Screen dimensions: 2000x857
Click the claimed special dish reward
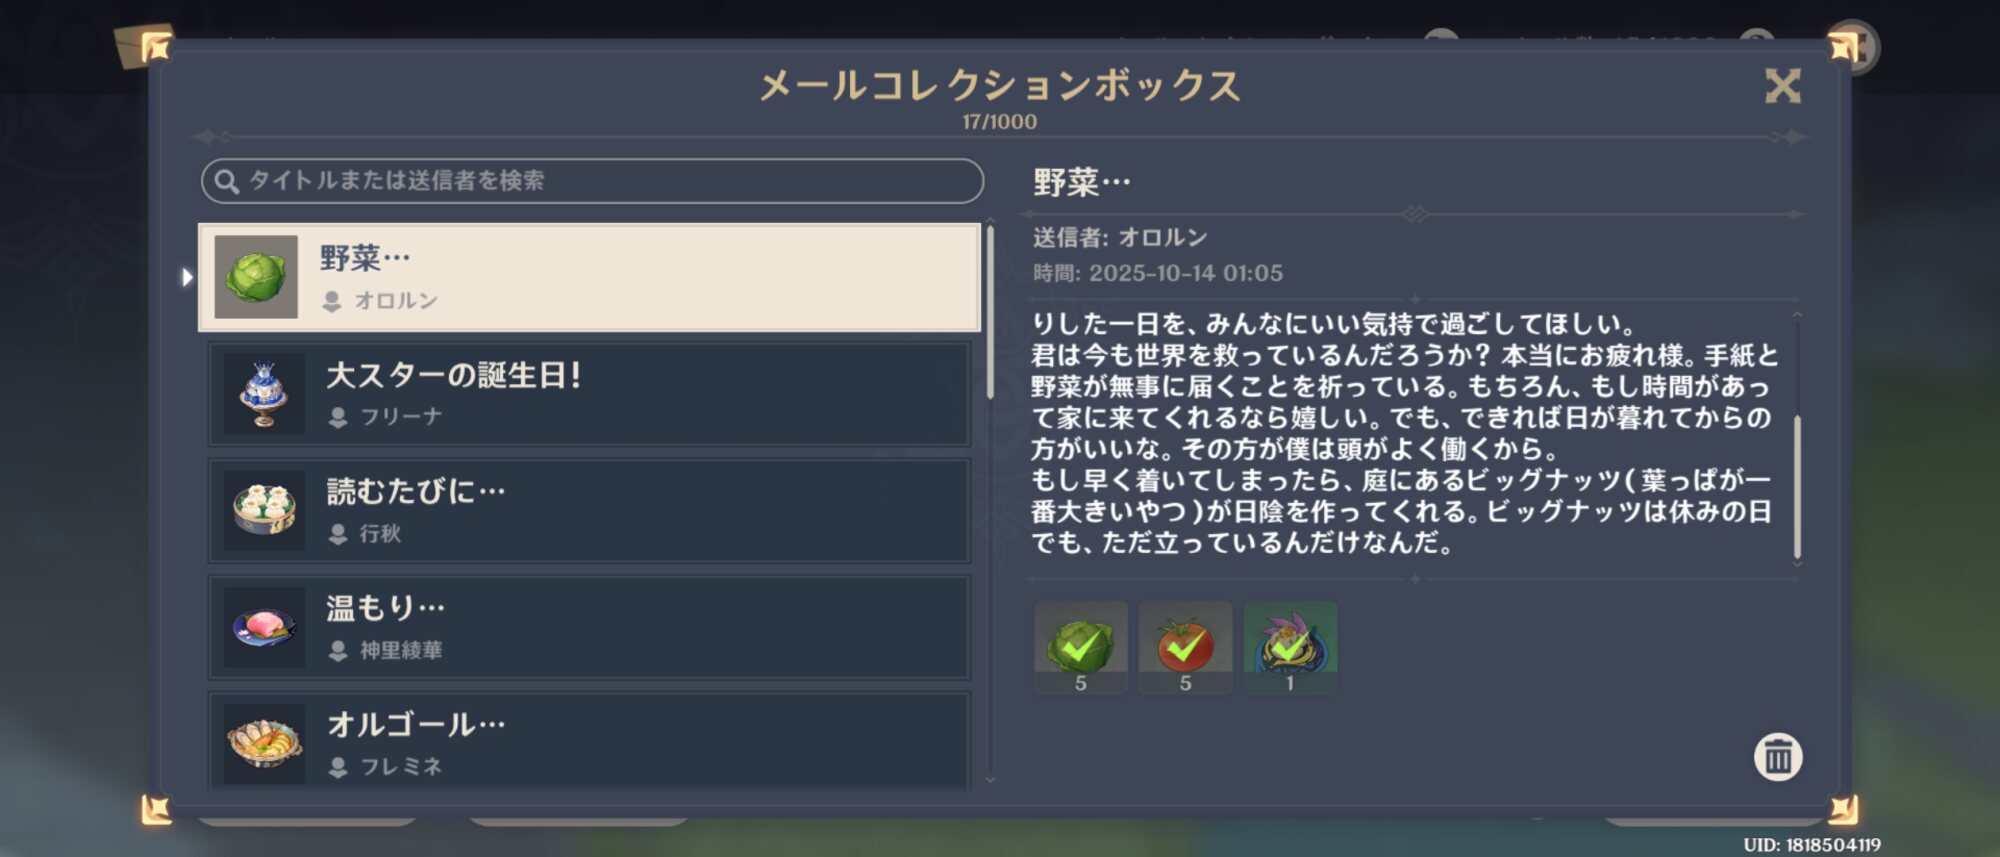tap(1290, 647)
